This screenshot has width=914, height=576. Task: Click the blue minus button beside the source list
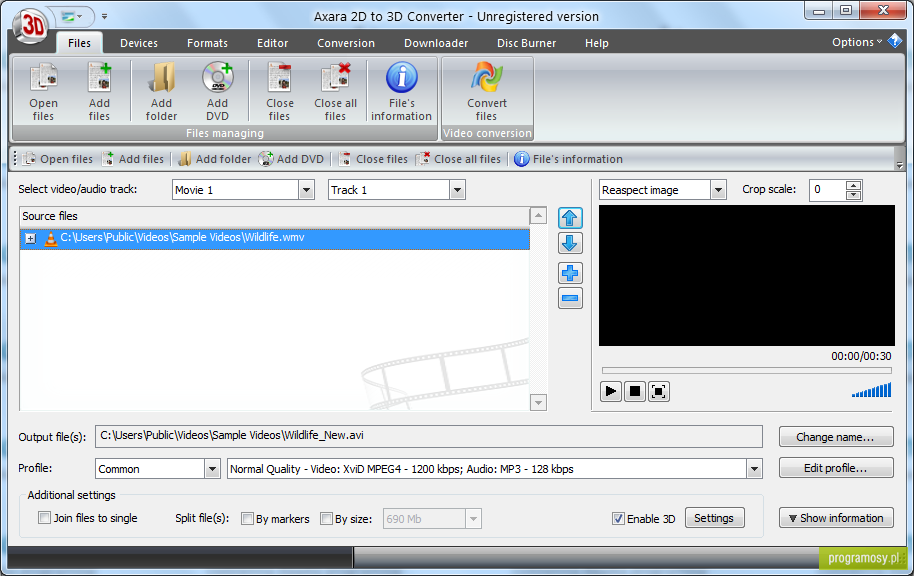570,298
